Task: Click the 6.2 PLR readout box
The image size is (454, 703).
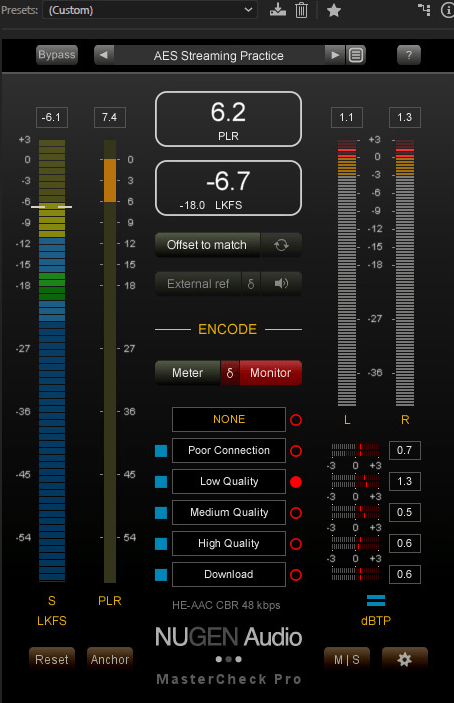Action: pos(229,119)
